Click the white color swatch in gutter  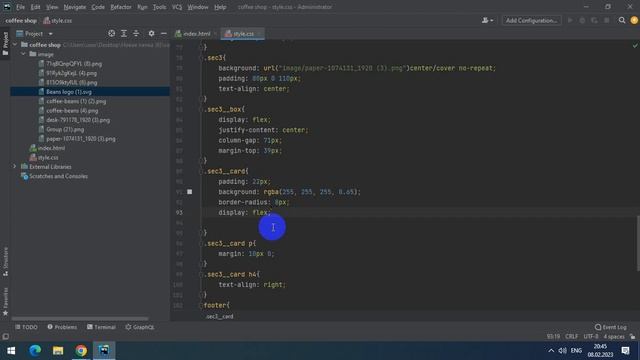tap(189, 191)
